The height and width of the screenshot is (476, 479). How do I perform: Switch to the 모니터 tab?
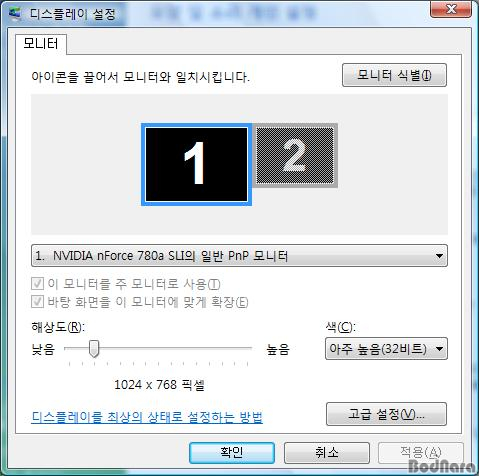(41, 44)
